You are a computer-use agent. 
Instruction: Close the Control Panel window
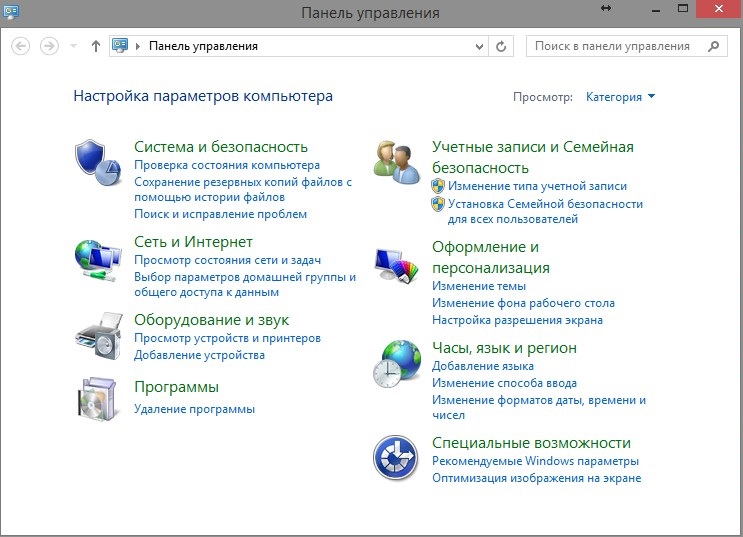point(719,9)
